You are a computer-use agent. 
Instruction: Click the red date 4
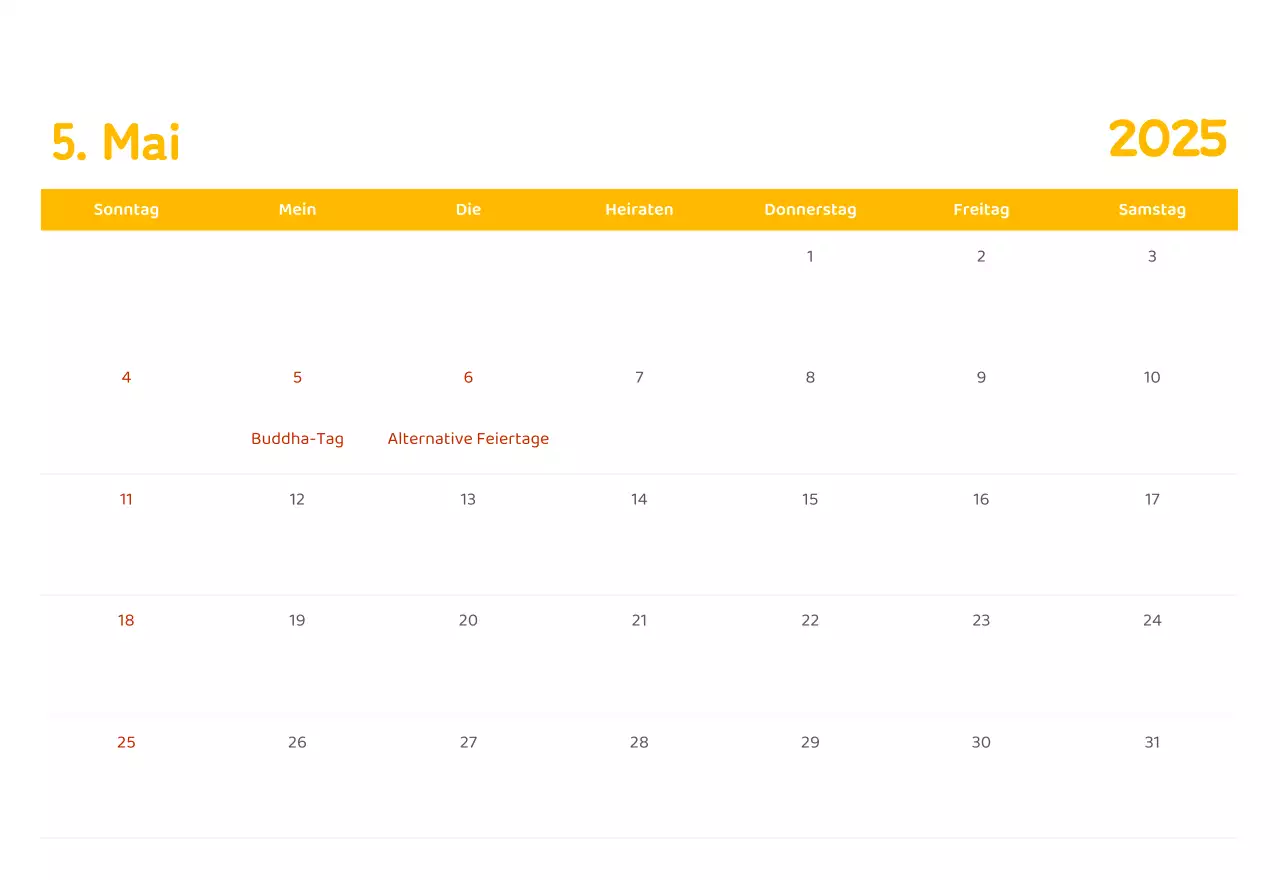[x=126, y=377]
